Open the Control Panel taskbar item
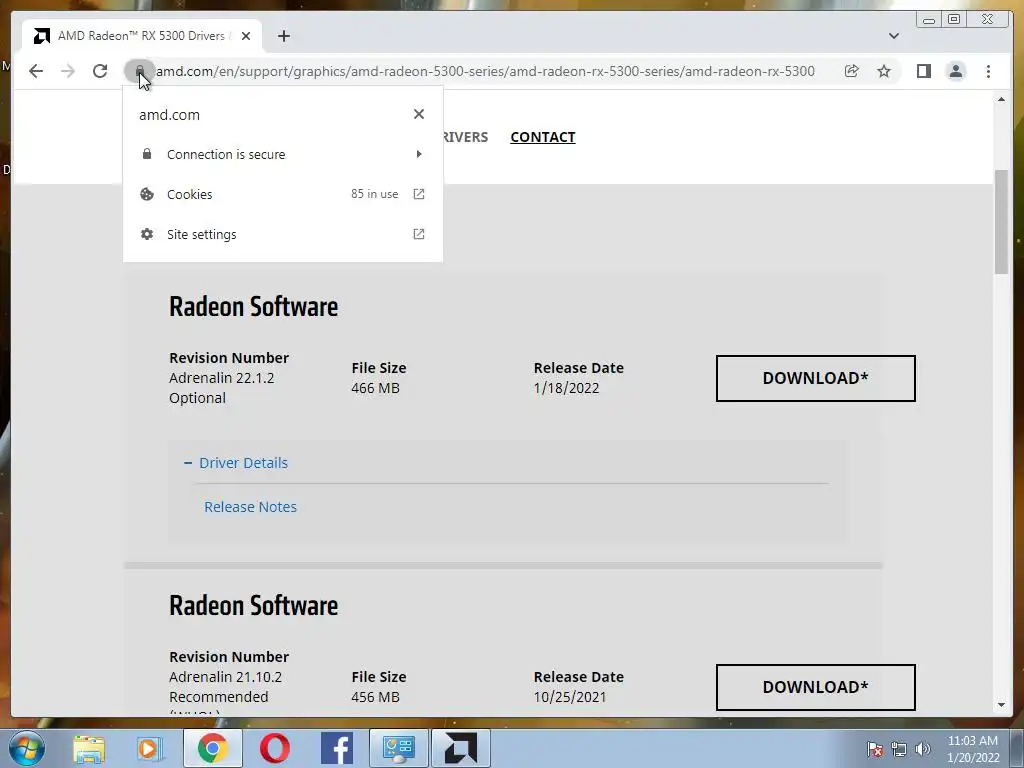This screenshot has width=1024, height=768. (x=399, y=748)
